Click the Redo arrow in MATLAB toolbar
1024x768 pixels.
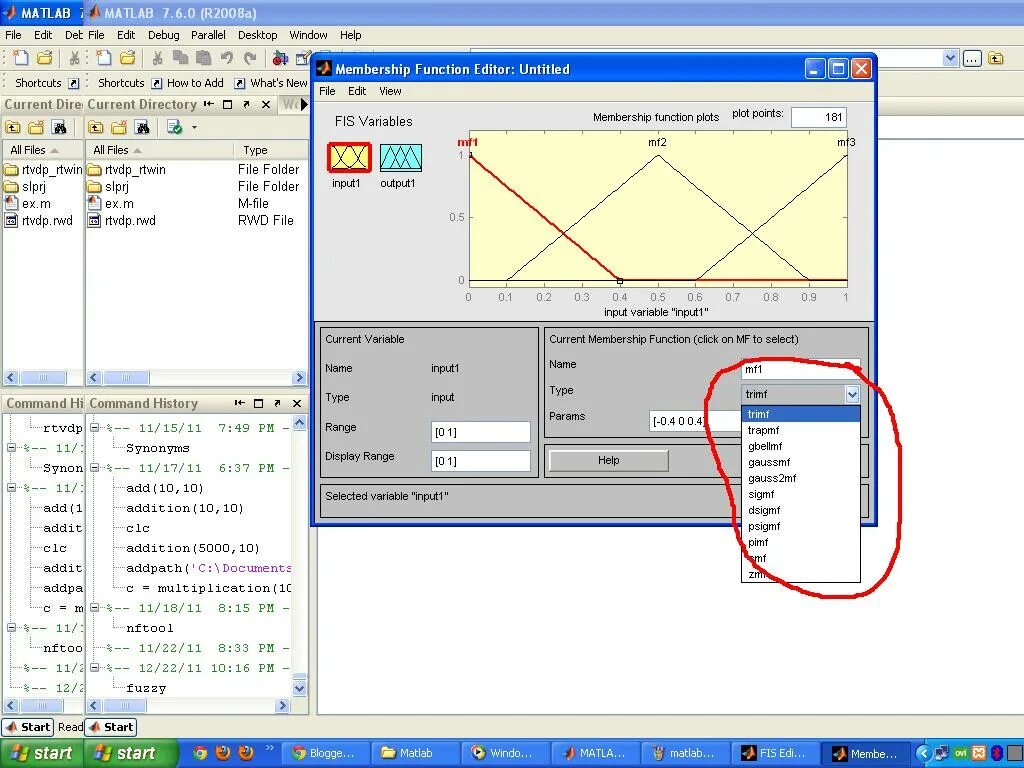[250, 58]
